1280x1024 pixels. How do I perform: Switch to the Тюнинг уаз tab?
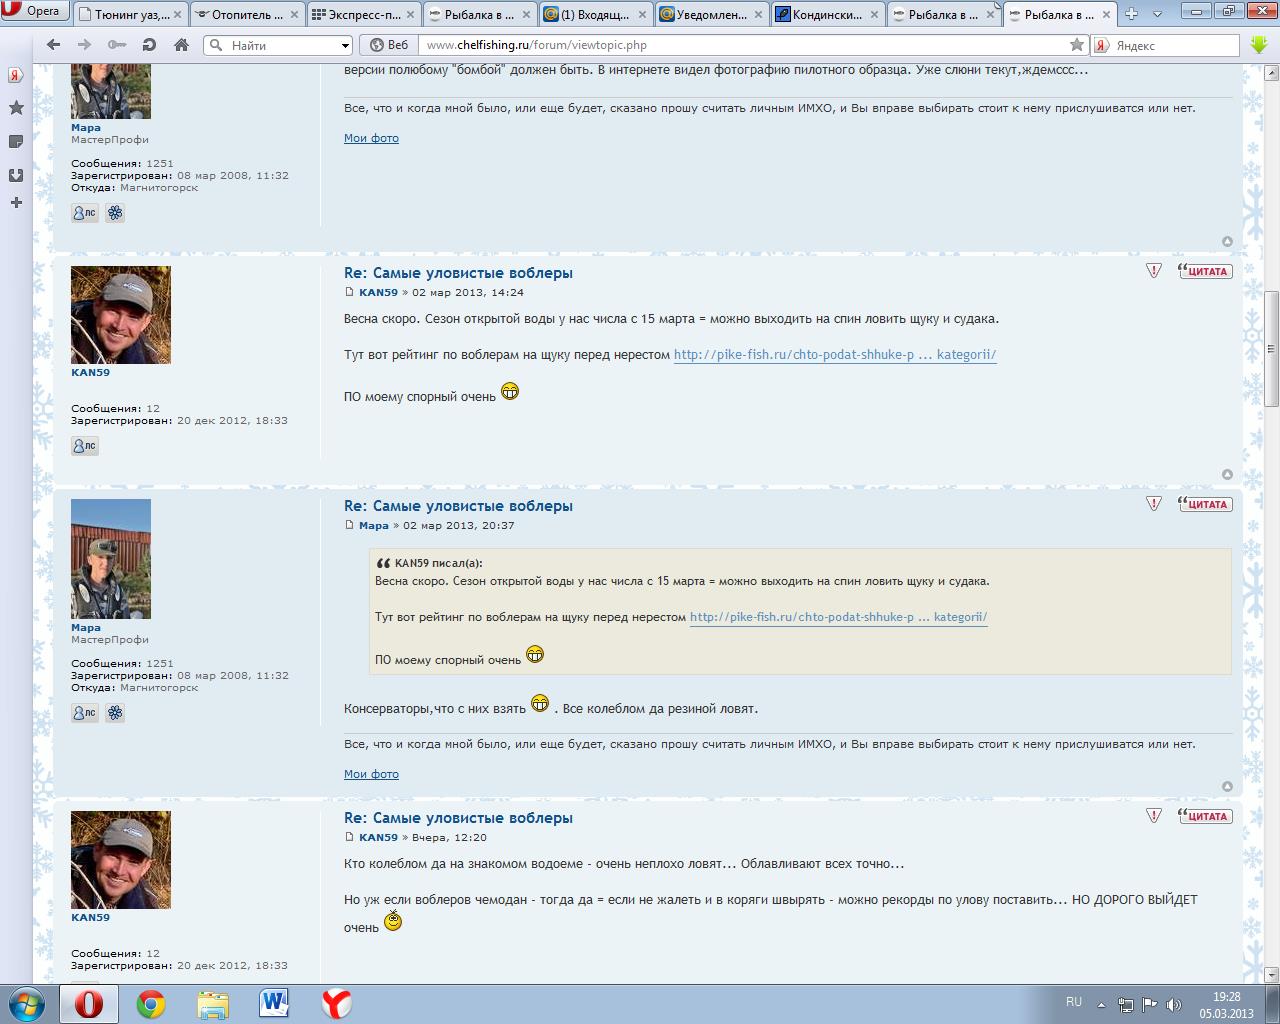(x=130, y=14)
